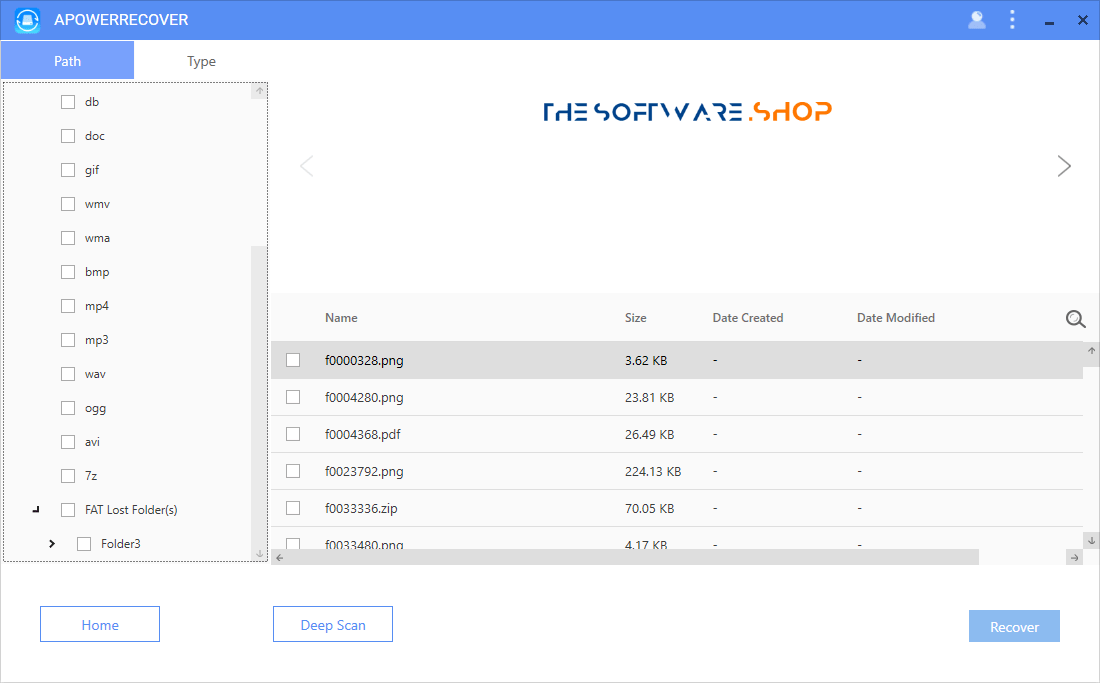Check the Folder3 checkbox
Screen dimensions: 1100x683
pyautogui.click(x=83, y=543)
